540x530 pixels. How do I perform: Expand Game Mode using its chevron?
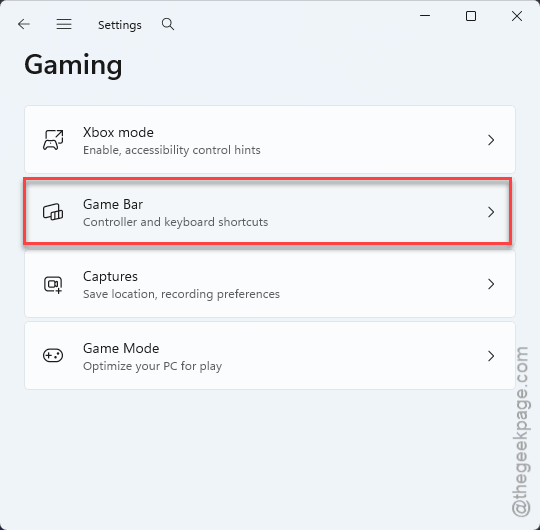pyautogui.click(x=491, y=356)
